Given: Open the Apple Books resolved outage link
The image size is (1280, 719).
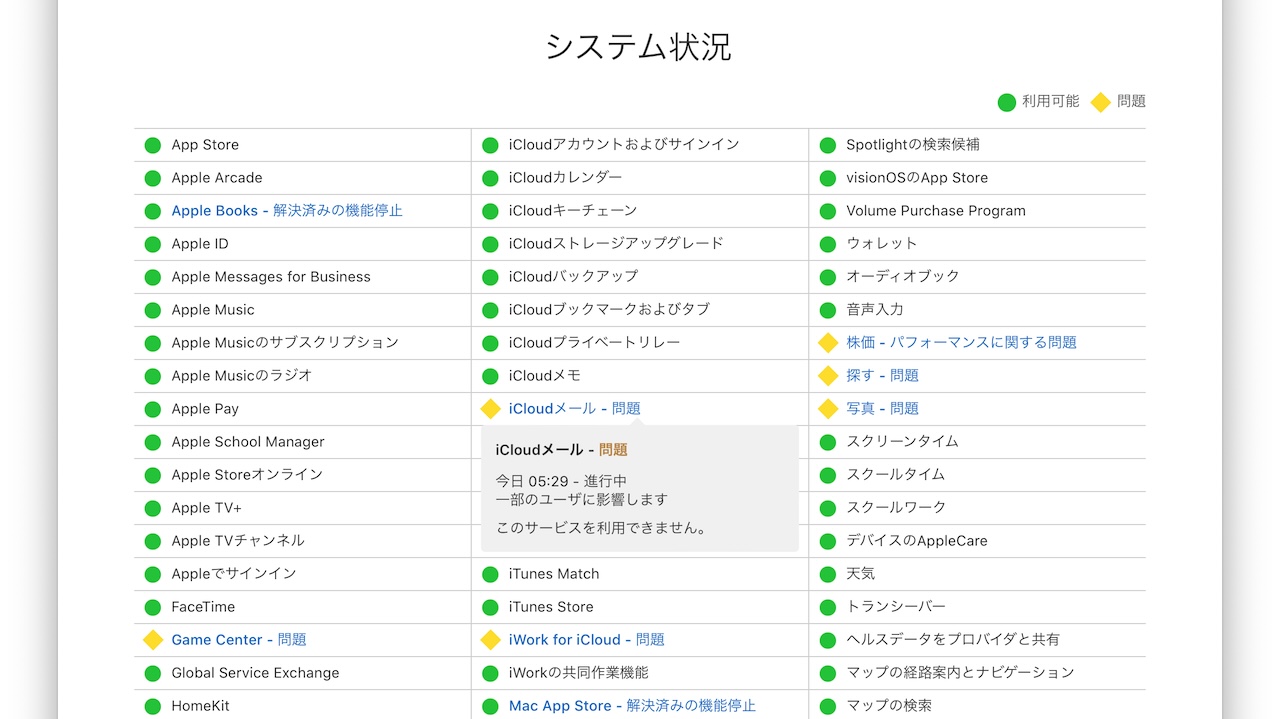Looking at the screenshot, I should [x=287, y=211].
